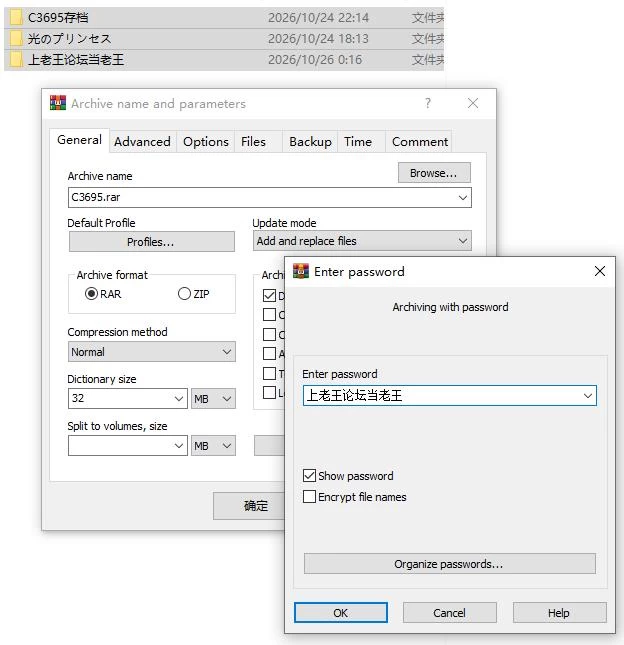Select the ZIP archive format
624x645 pixels.
tap(184, 294)
